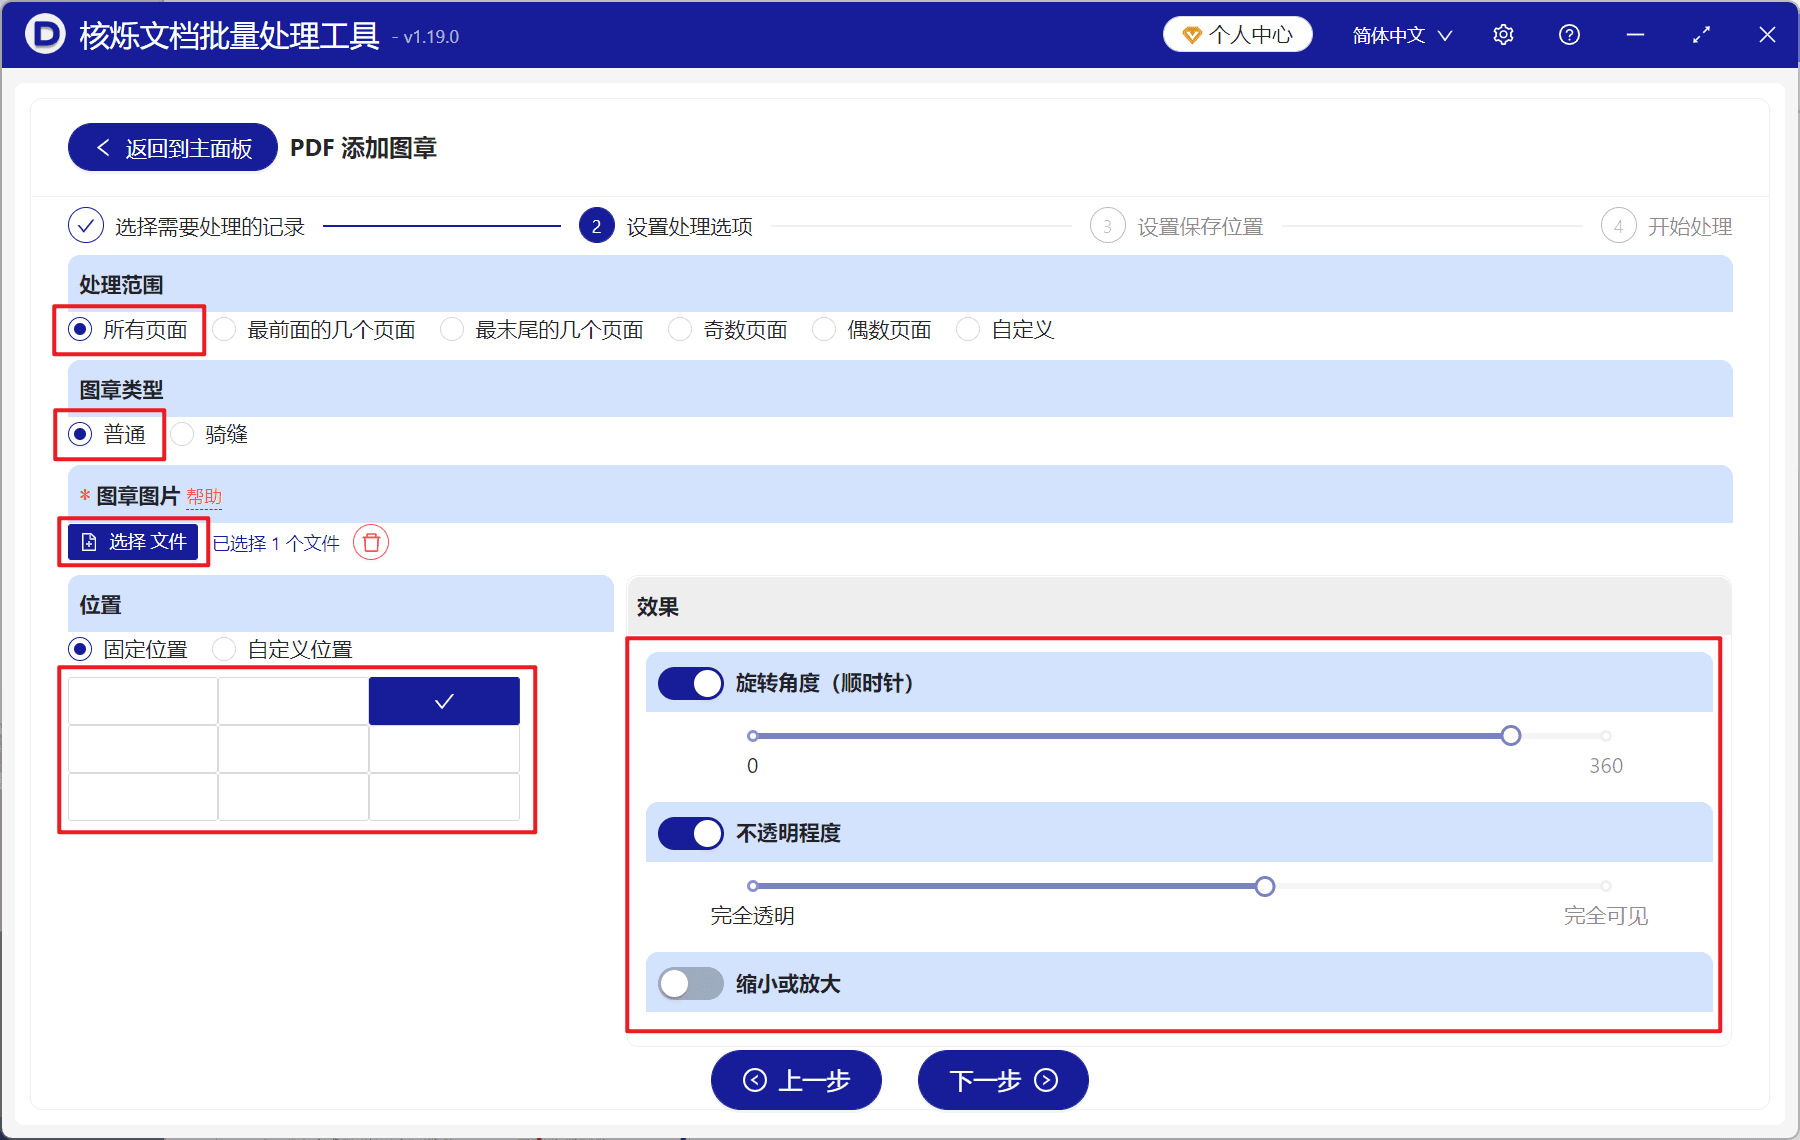This screenshot has height=1140, width=1800.
Task: Click the diamond icon on 个人中心 button
Action: tap(1191, 33)
